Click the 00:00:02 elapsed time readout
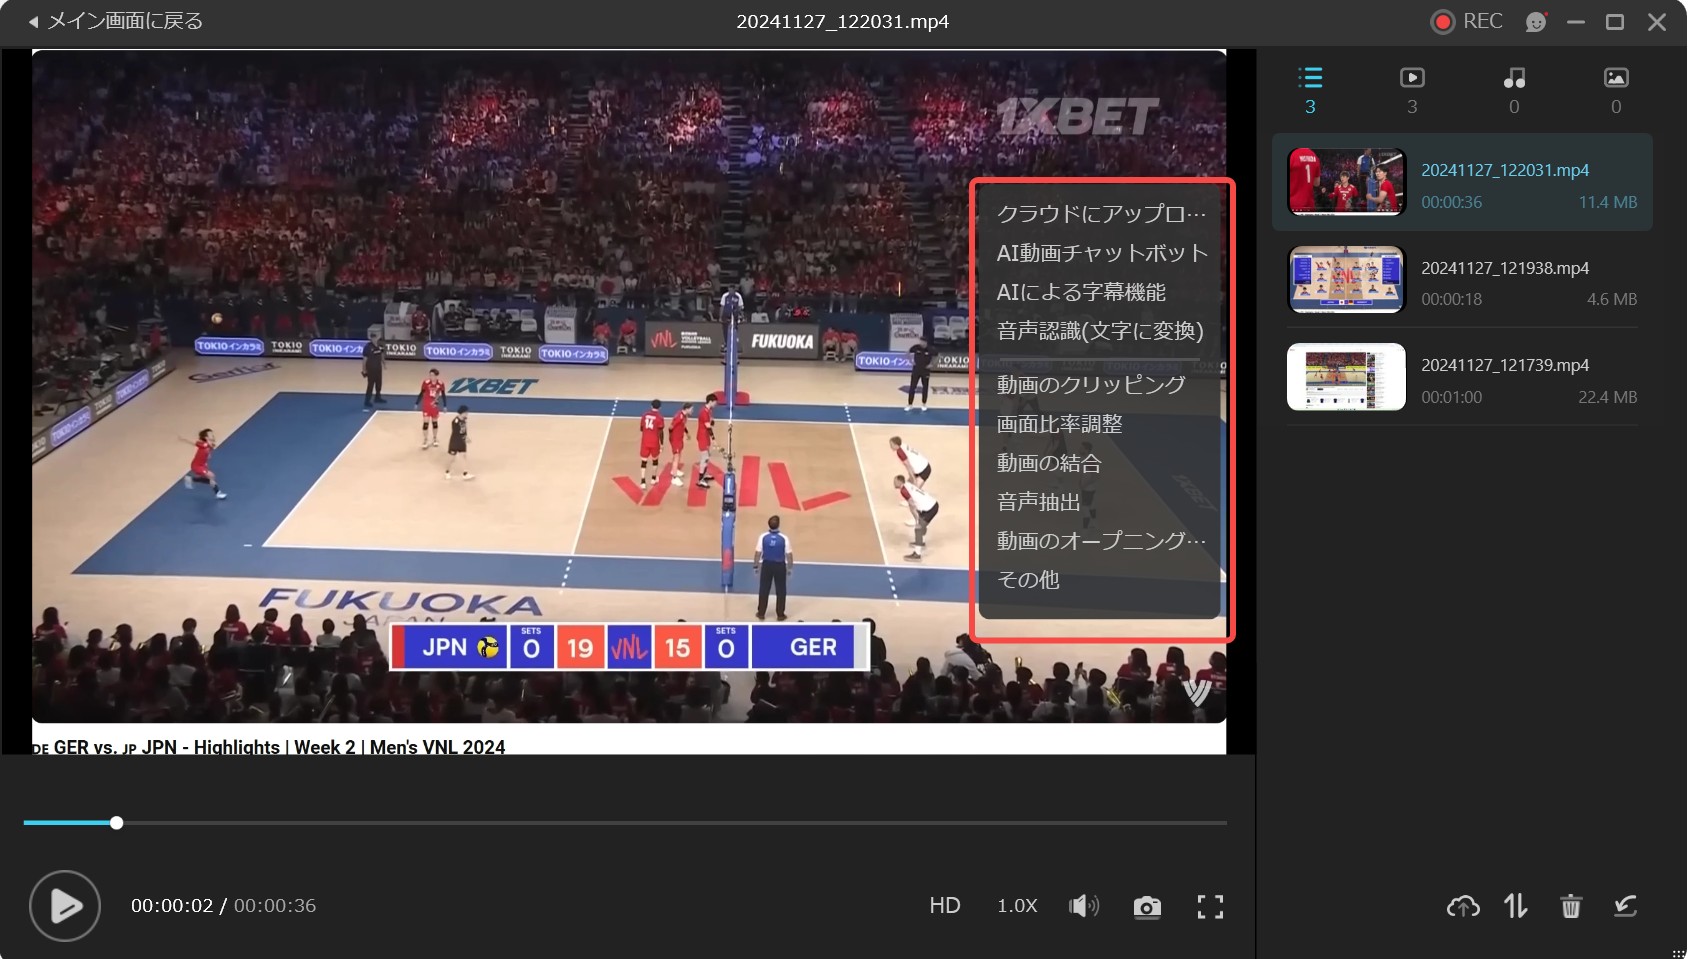 coord(172,906)
